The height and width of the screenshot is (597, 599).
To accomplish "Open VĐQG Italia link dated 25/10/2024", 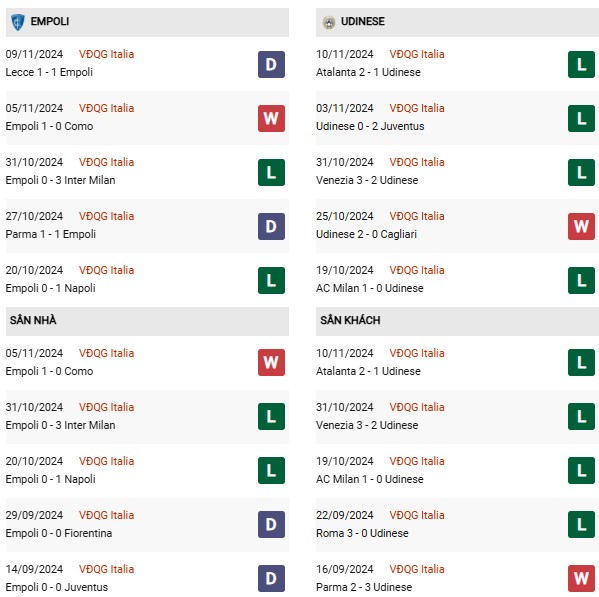I will click(417, 216).
